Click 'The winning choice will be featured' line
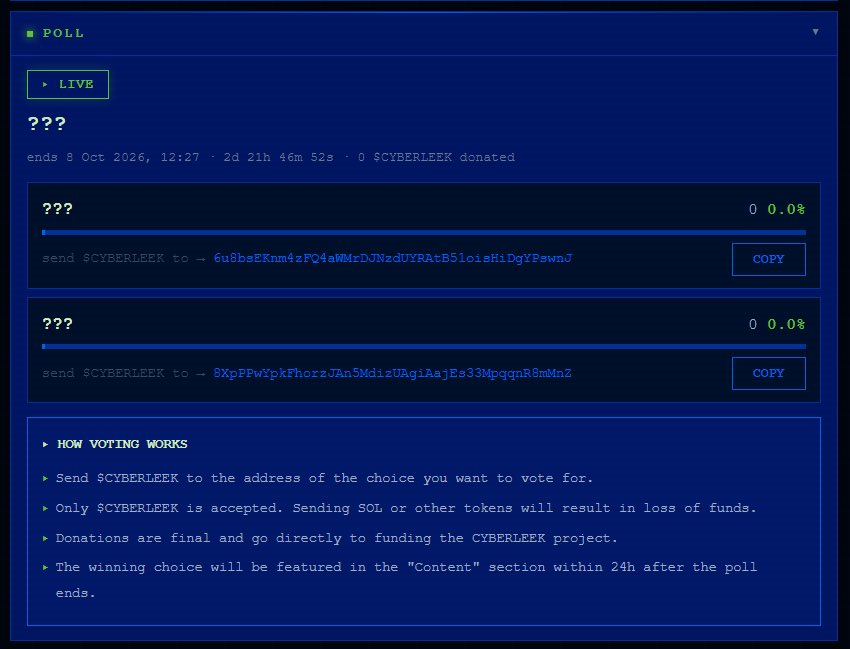 [406, 580]
